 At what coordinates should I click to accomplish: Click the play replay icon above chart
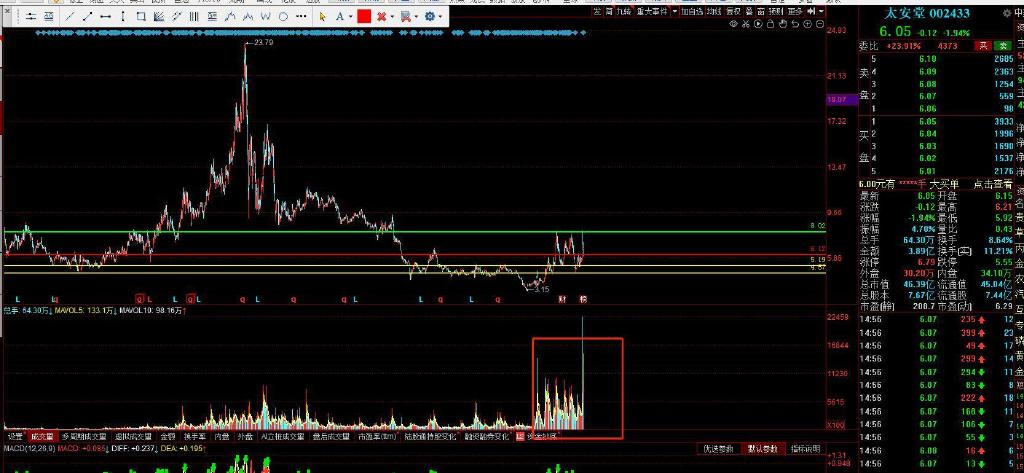[758, 24]
